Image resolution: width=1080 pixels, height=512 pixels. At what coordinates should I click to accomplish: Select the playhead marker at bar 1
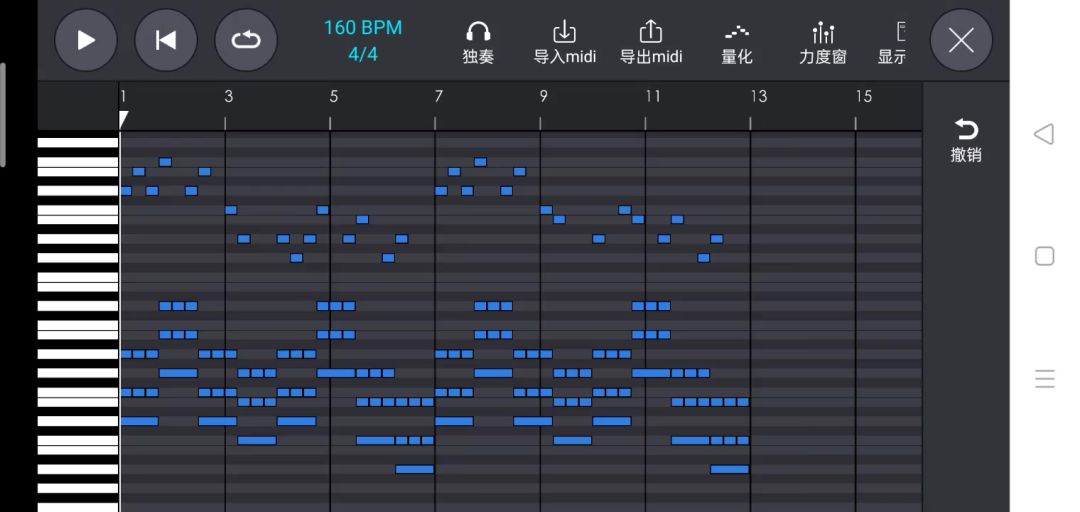click(x=123, y=120)
